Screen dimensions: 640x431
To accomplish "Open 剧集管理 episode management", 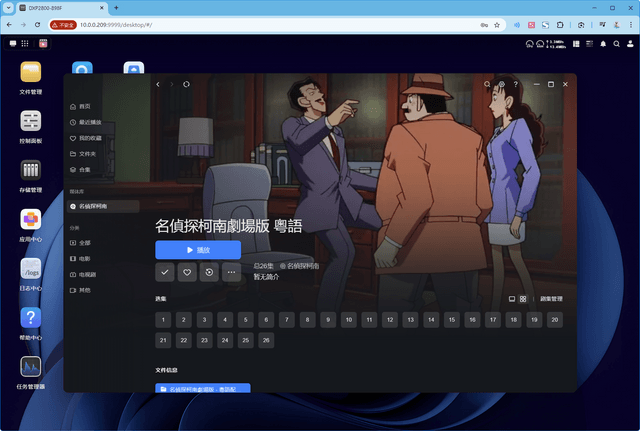I will (551, 299).
